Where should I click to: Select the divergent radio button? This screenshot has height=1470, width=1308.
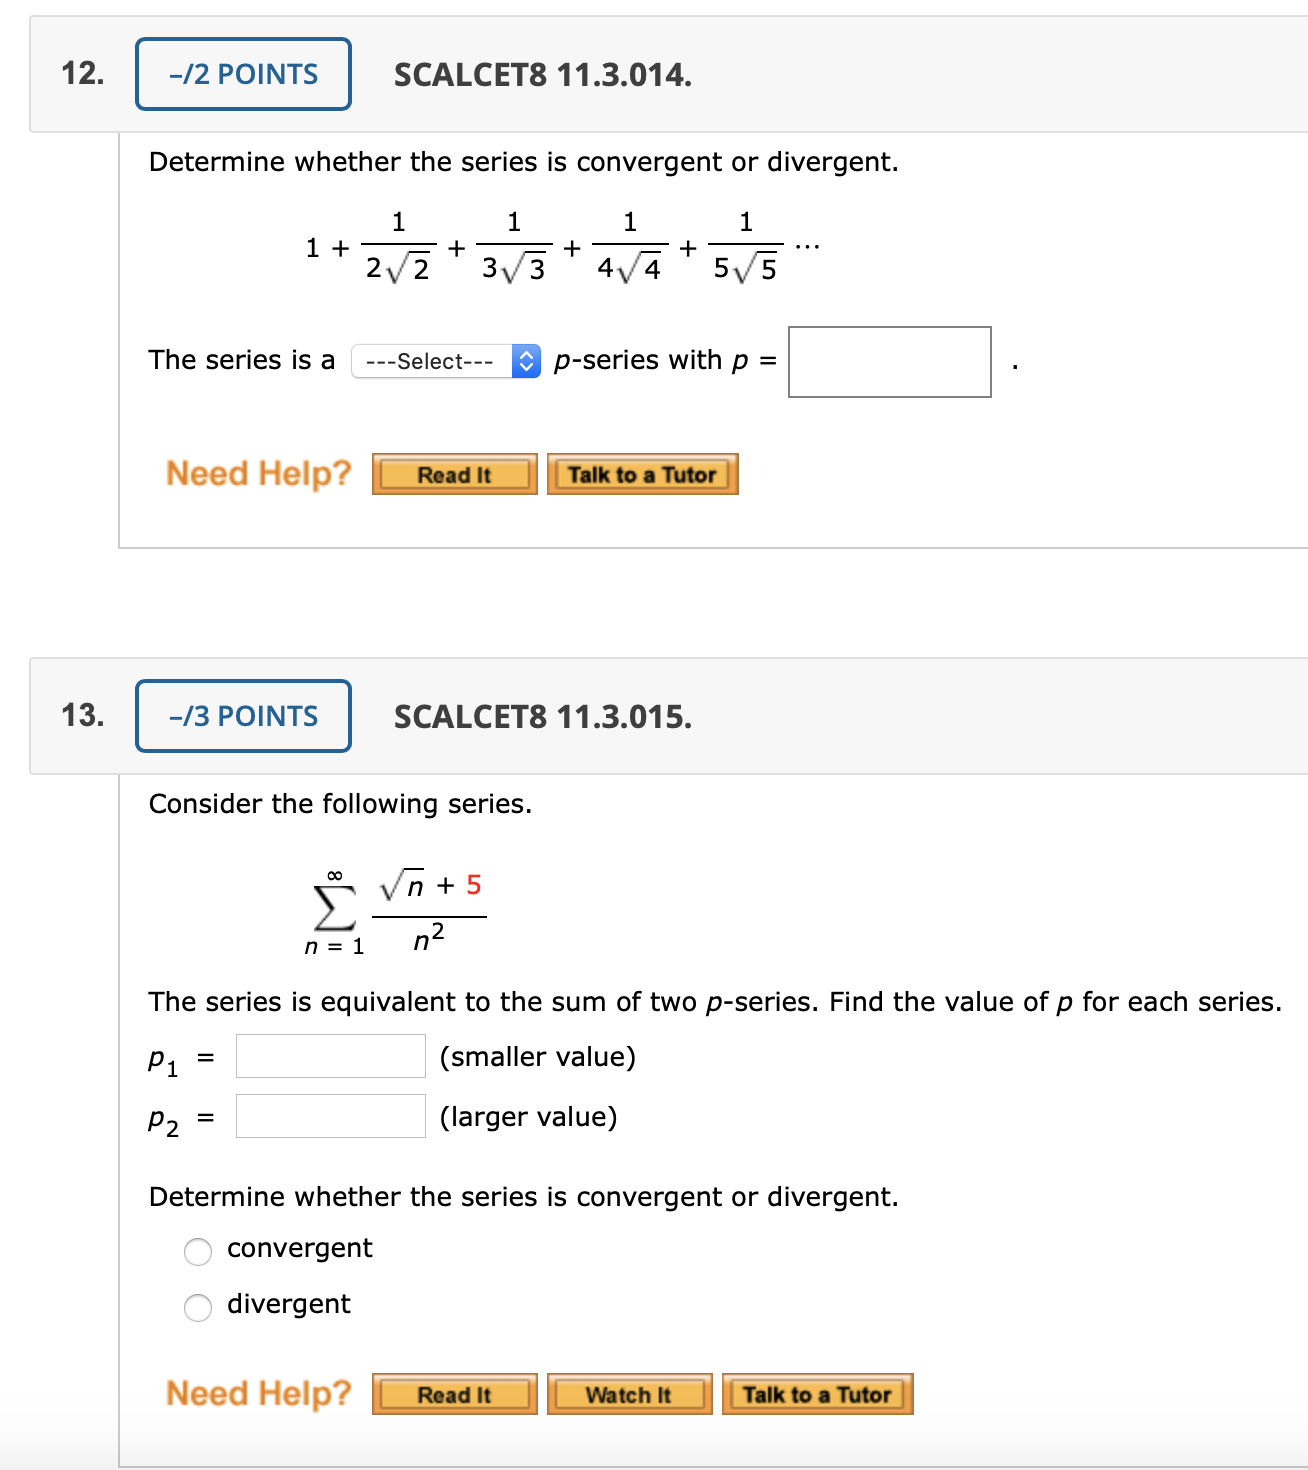(x=197, y=1305)
